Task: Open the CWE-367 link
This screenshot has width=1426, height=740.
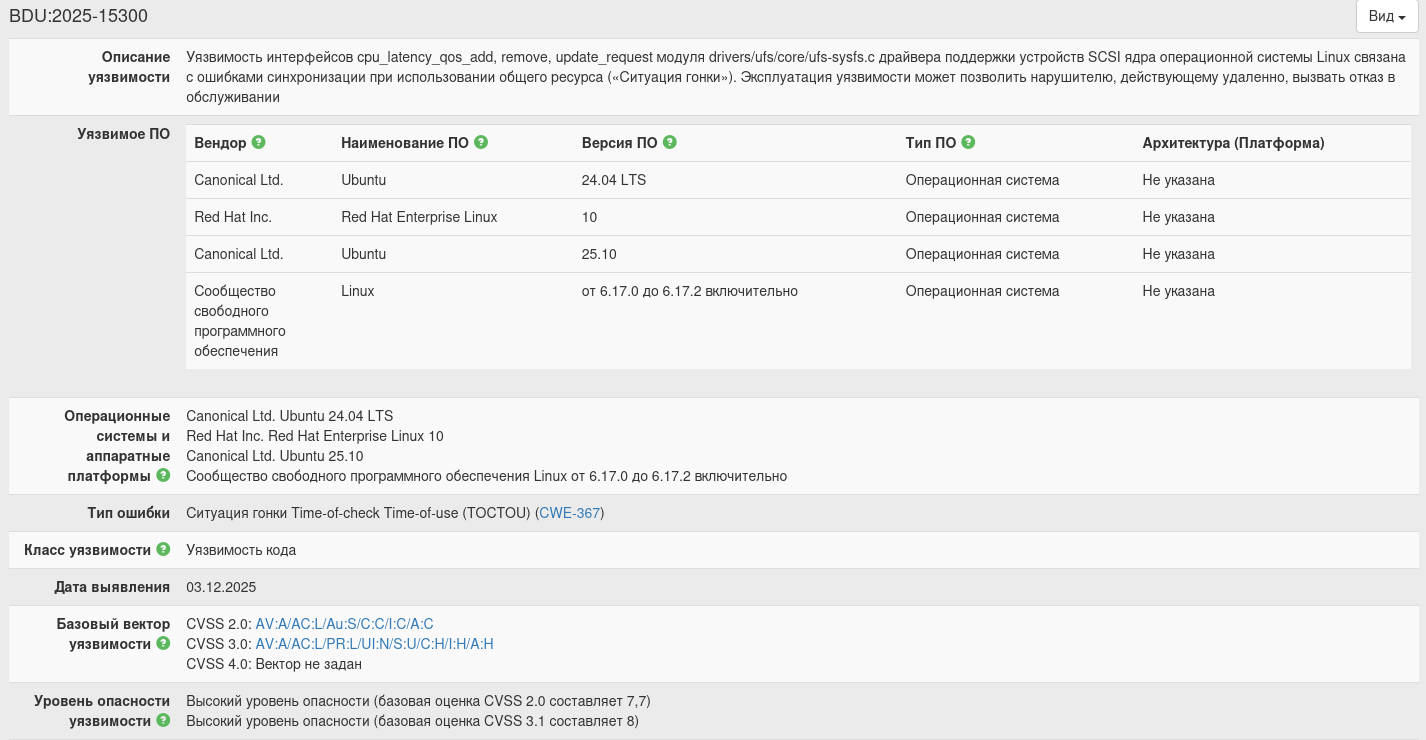Action: pos(570,513)
